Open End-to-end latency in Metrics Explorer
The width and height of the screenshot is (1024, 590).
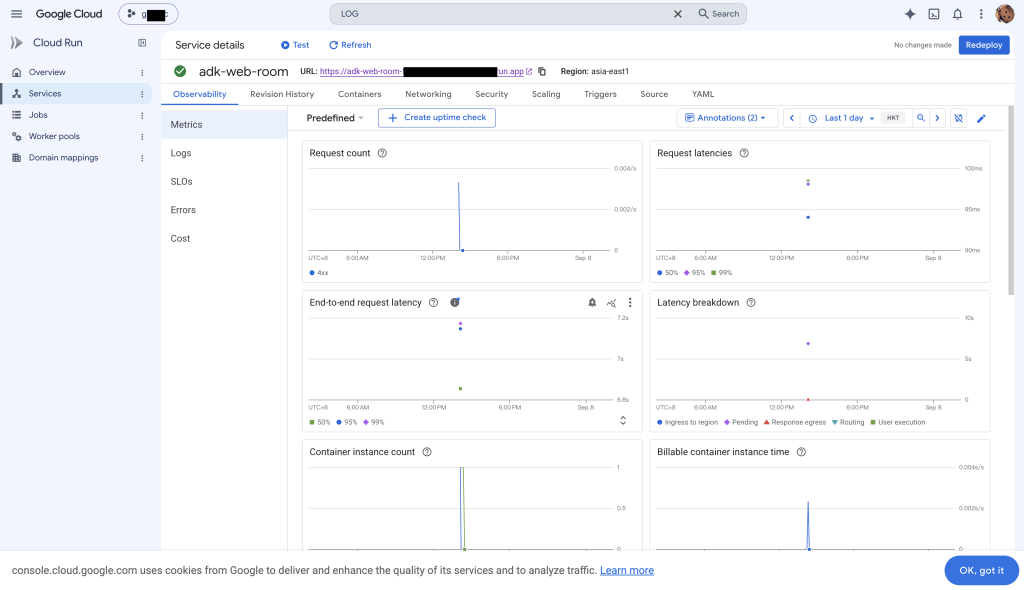pyautogui.click(x=611, y=303)
